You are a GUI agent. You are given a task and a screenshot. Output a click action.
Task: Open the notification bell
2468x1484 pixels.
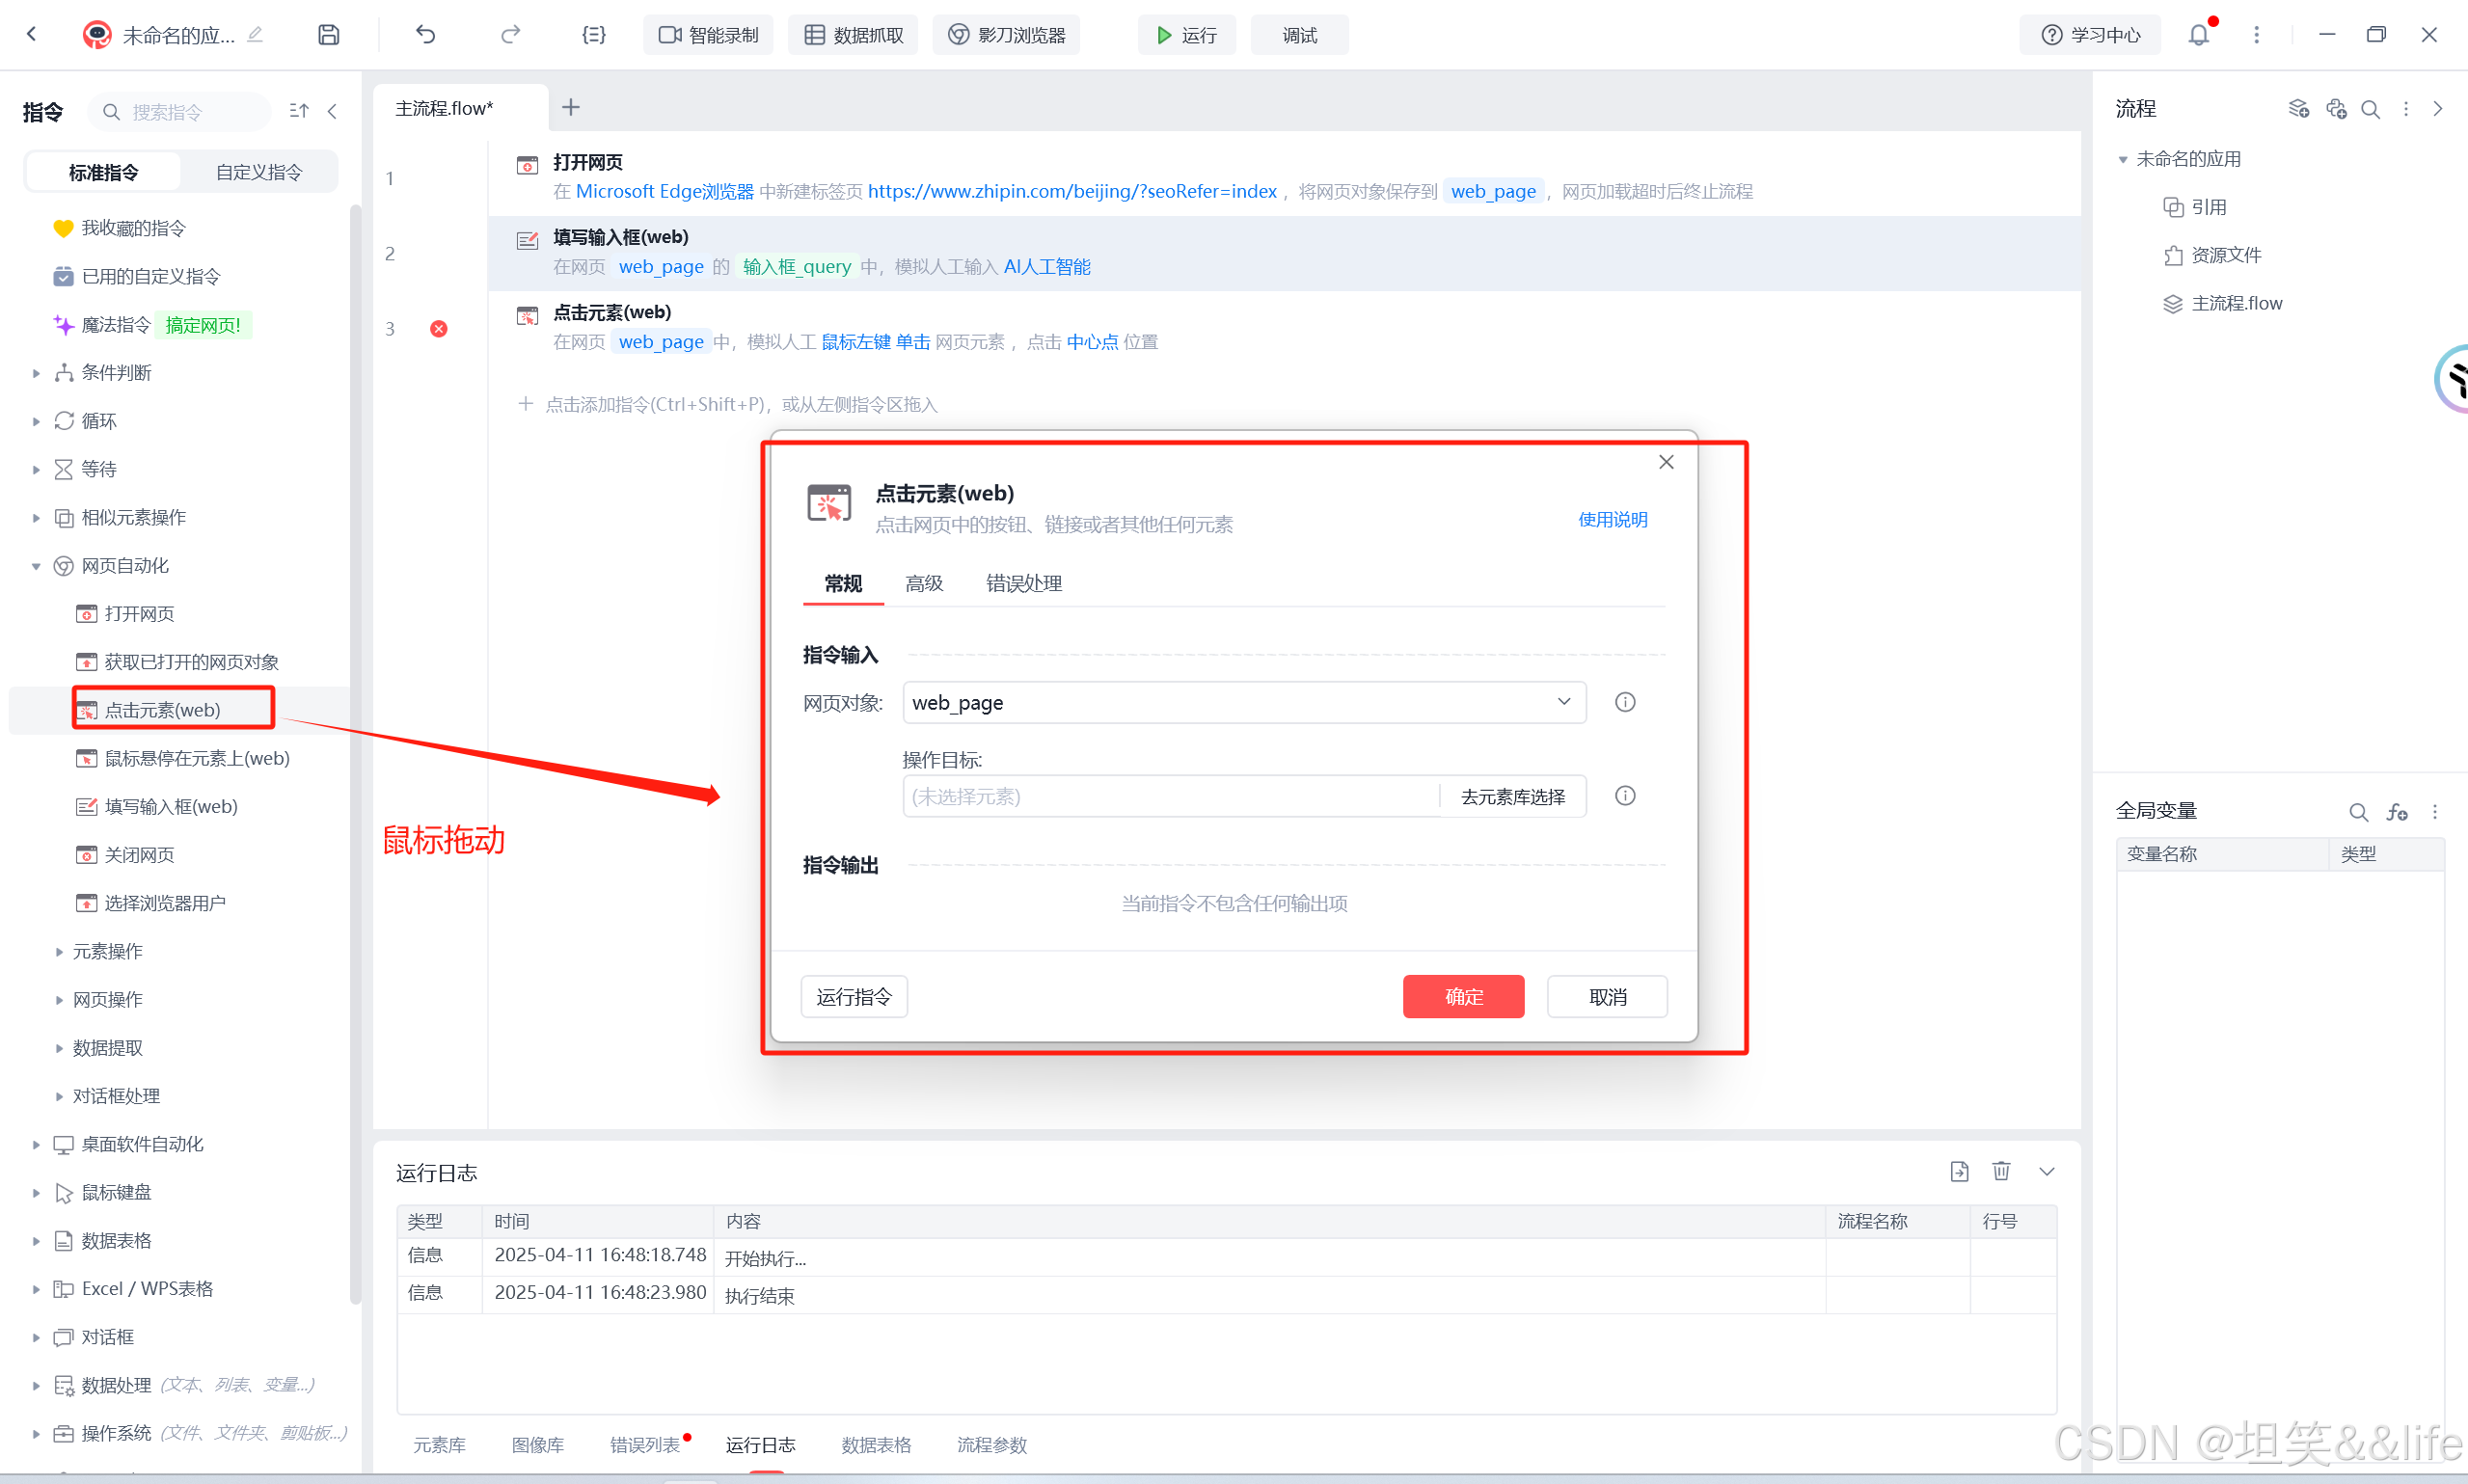point(2198,35)
